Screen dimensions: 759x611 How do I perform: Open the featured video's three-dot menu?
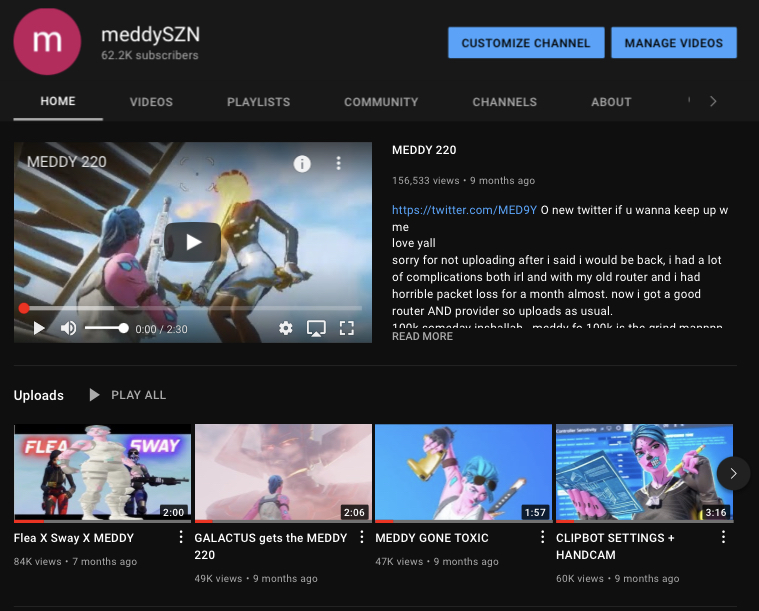tap(339, 163)
